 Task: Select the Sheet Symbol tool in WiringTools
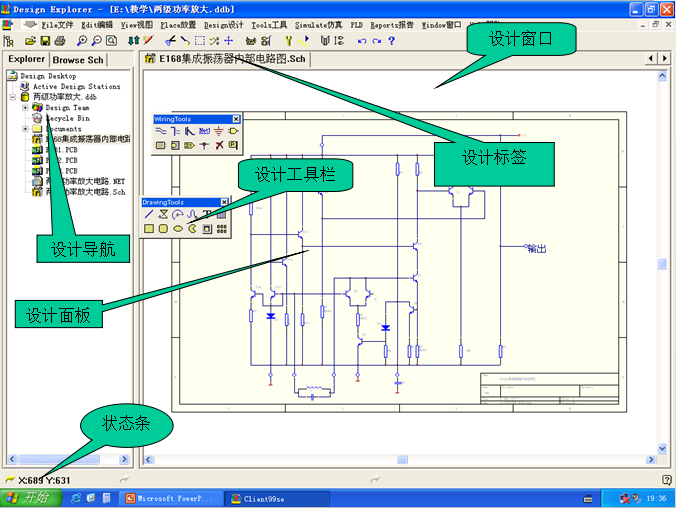(161, 145)
